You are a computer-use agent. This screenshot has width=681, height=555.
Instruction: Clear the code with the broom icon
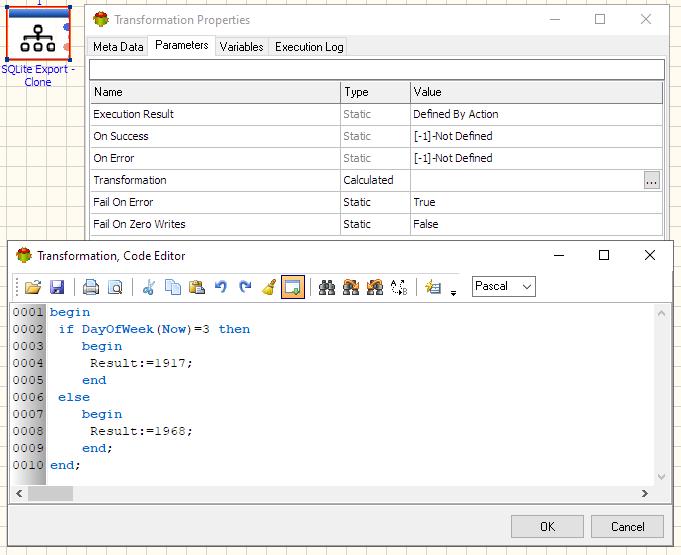click(269, 287)
